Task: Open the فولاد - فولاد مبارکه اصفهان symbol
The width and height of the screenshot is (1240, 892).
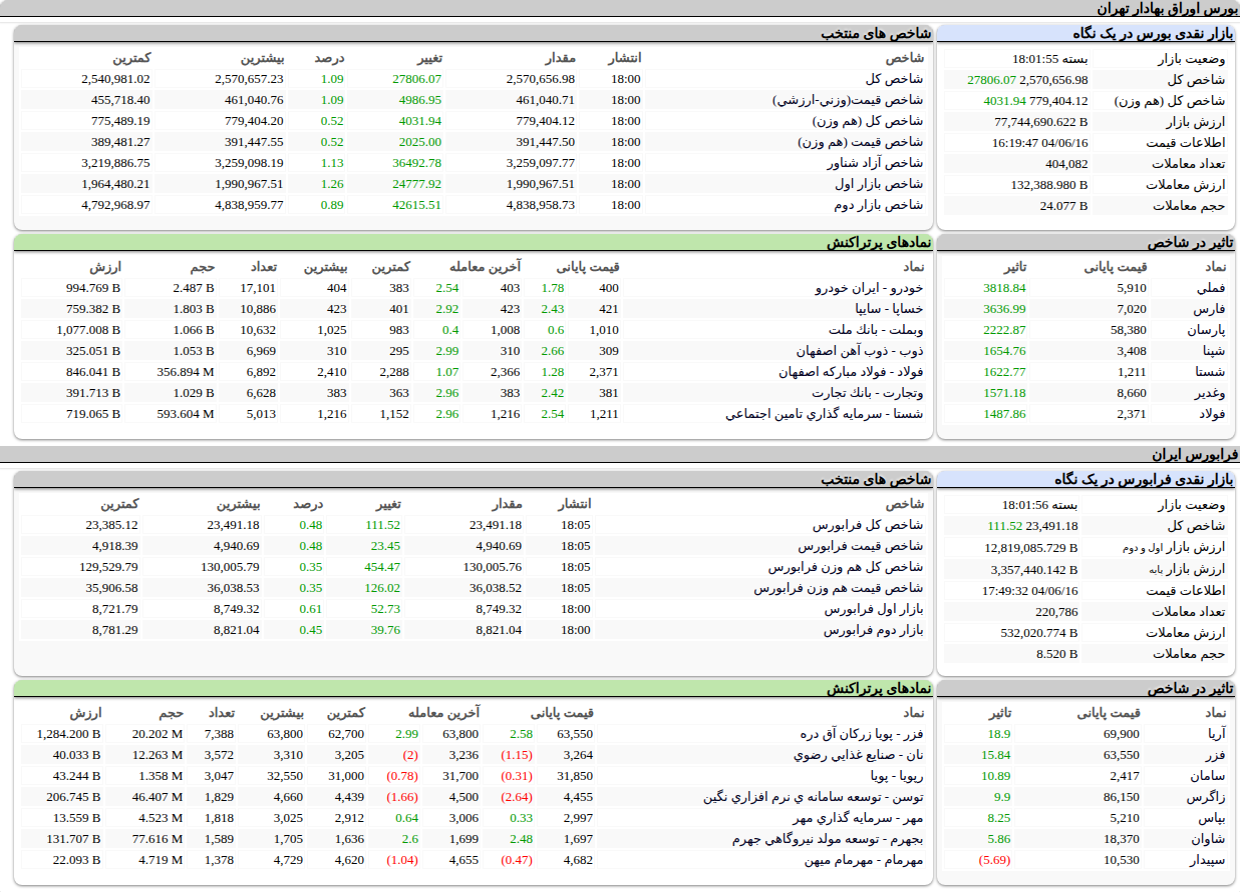Action: (851, 372)
